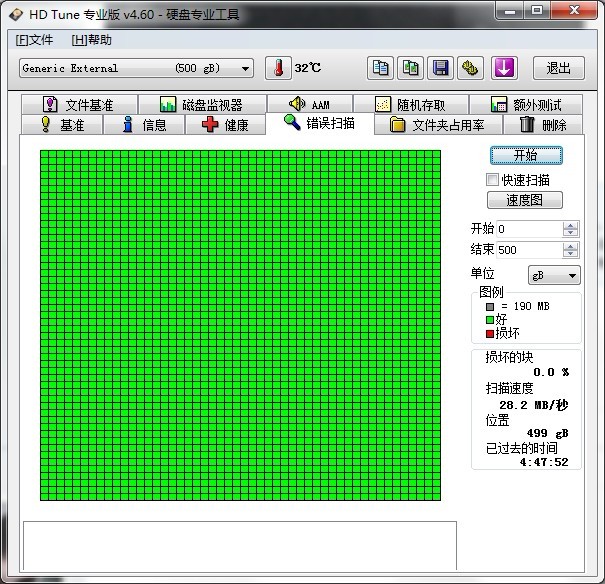Increase the 开始 start value with up arrow
This screenshot has height=584, width=605.
click(x=570, y=225)
